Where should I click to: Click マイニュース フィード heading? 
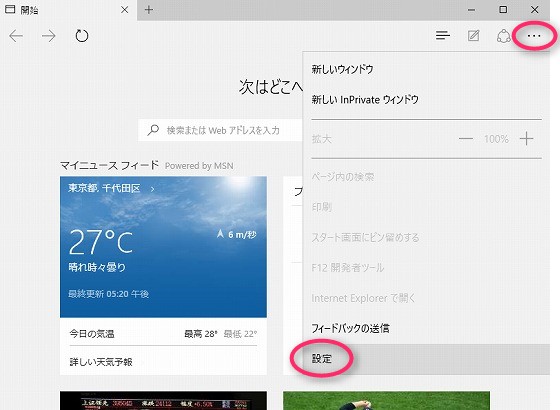pos(109,165)
